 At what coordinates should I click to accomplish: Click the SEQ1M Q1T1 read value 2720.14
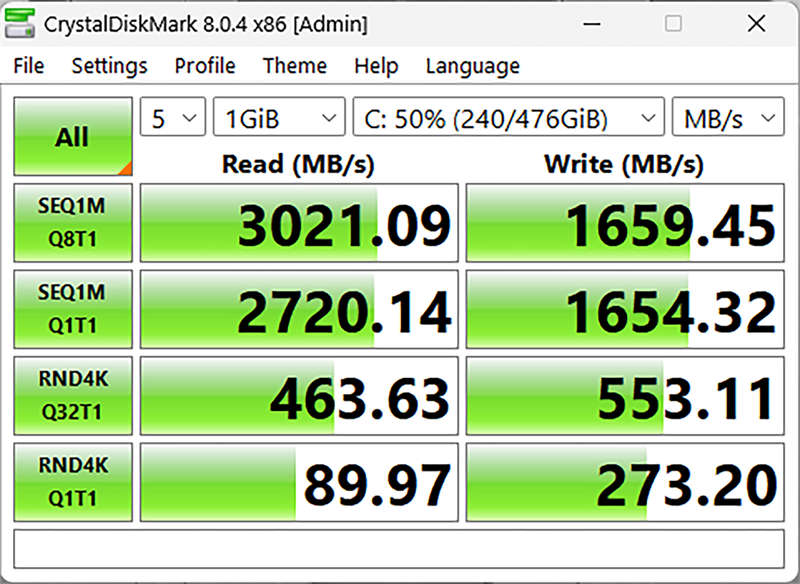pos(299,310)
